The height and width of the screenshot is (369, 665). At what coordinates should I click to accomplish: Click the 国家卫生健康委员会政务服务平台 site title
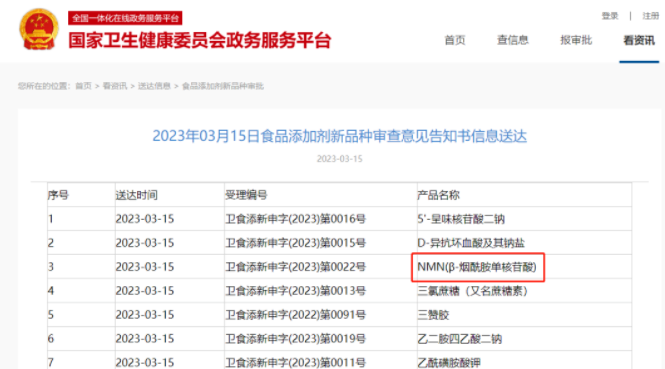click(x=200, y=41)
